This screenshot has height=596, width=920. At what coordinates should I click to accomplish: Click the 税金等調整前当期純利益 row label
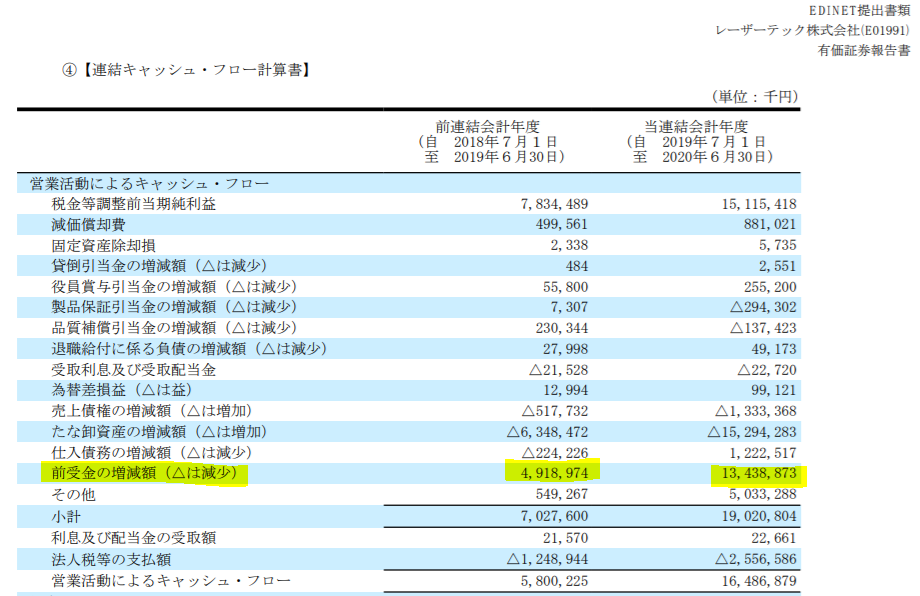pyautogui.click(x=133, y=204)
